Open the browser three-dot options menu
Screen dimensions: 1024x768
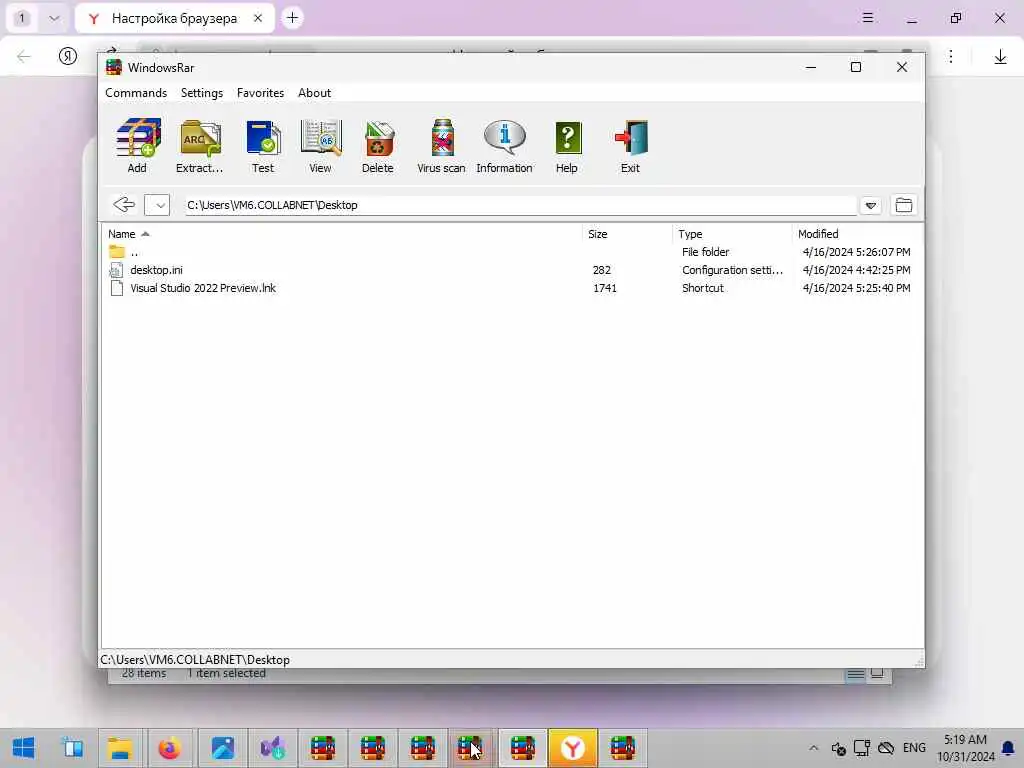click(x=951, y=57)
